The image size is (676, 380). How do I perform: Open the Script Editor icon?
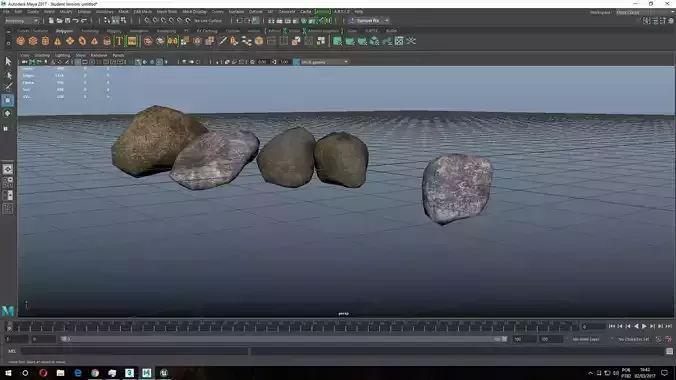(669, 352)
